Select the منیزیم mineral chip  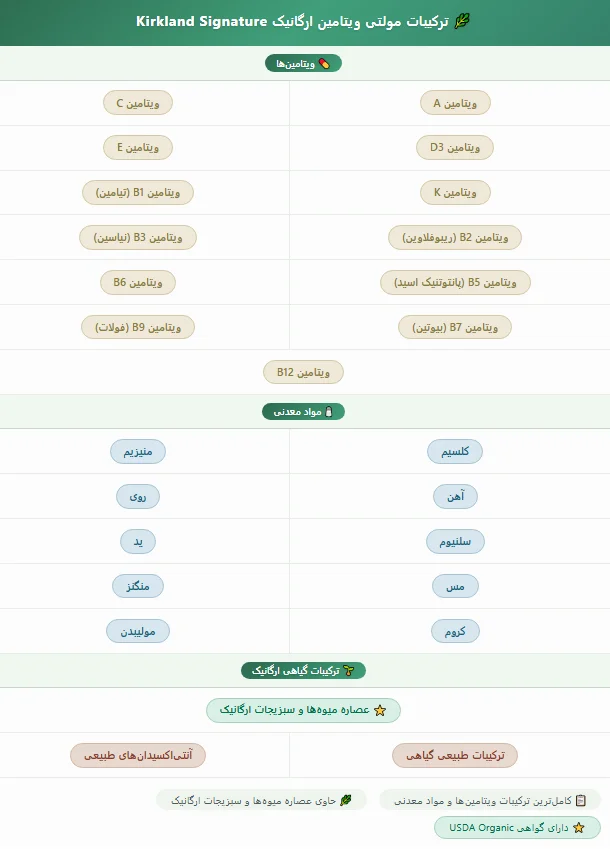137,452
